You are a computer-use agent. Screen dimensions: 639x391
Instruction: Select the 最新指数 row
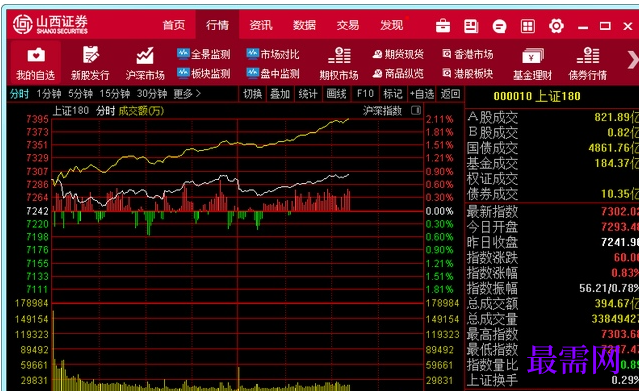(x=553, y=212)
